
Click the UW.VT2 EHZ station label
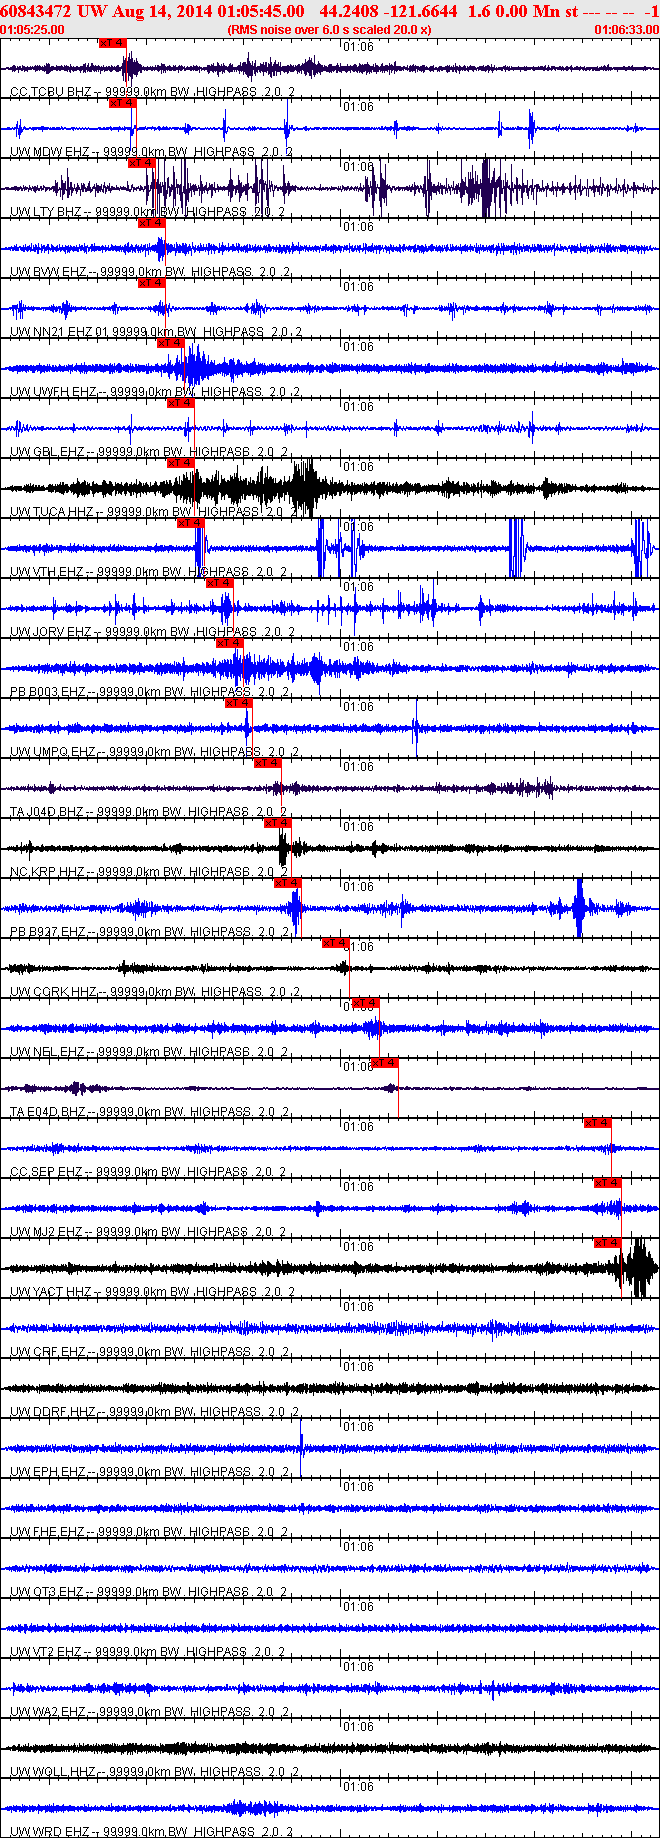[x=46, y=1652]
